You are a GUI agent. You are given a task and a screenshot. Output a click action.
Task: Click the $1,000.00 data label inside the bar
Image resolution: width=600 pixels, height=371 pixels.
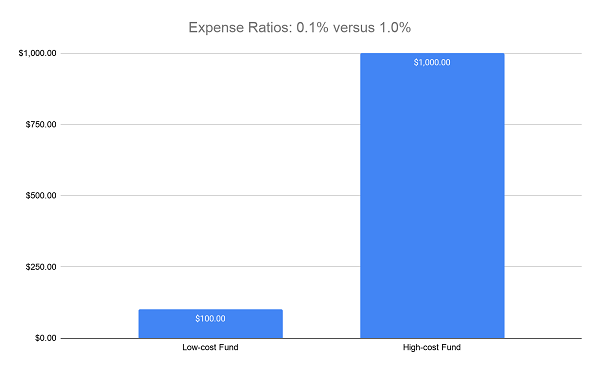(x=432, y=62)
